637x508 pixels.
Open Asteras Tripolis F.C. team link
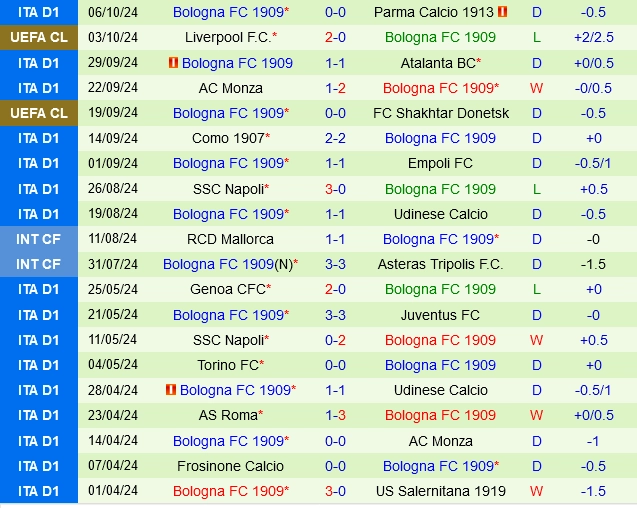pyautogui.click(x=440, y=264)
